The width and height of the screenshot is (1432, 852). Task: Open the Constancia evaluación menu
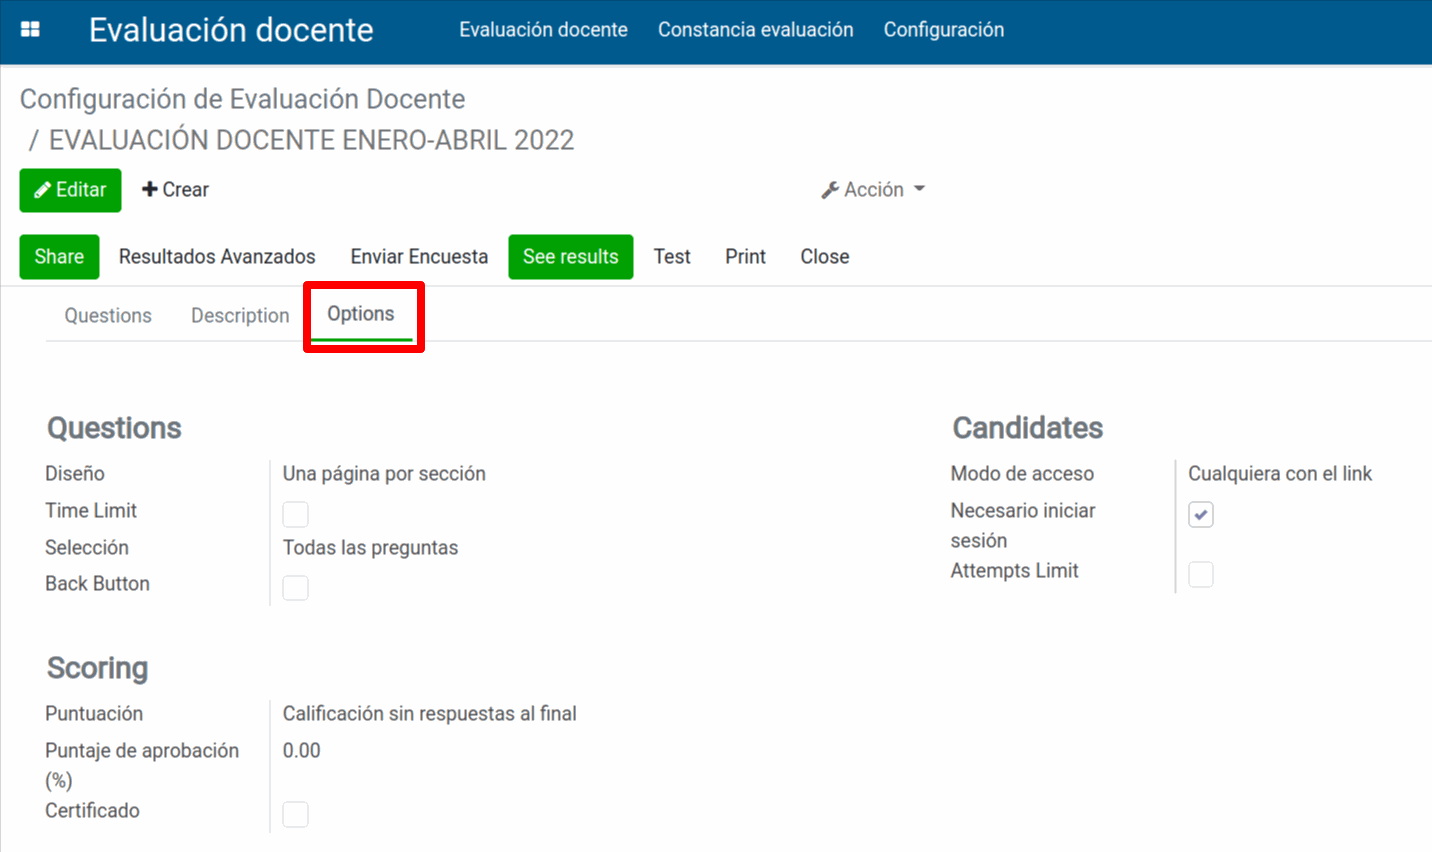[755, 30]
